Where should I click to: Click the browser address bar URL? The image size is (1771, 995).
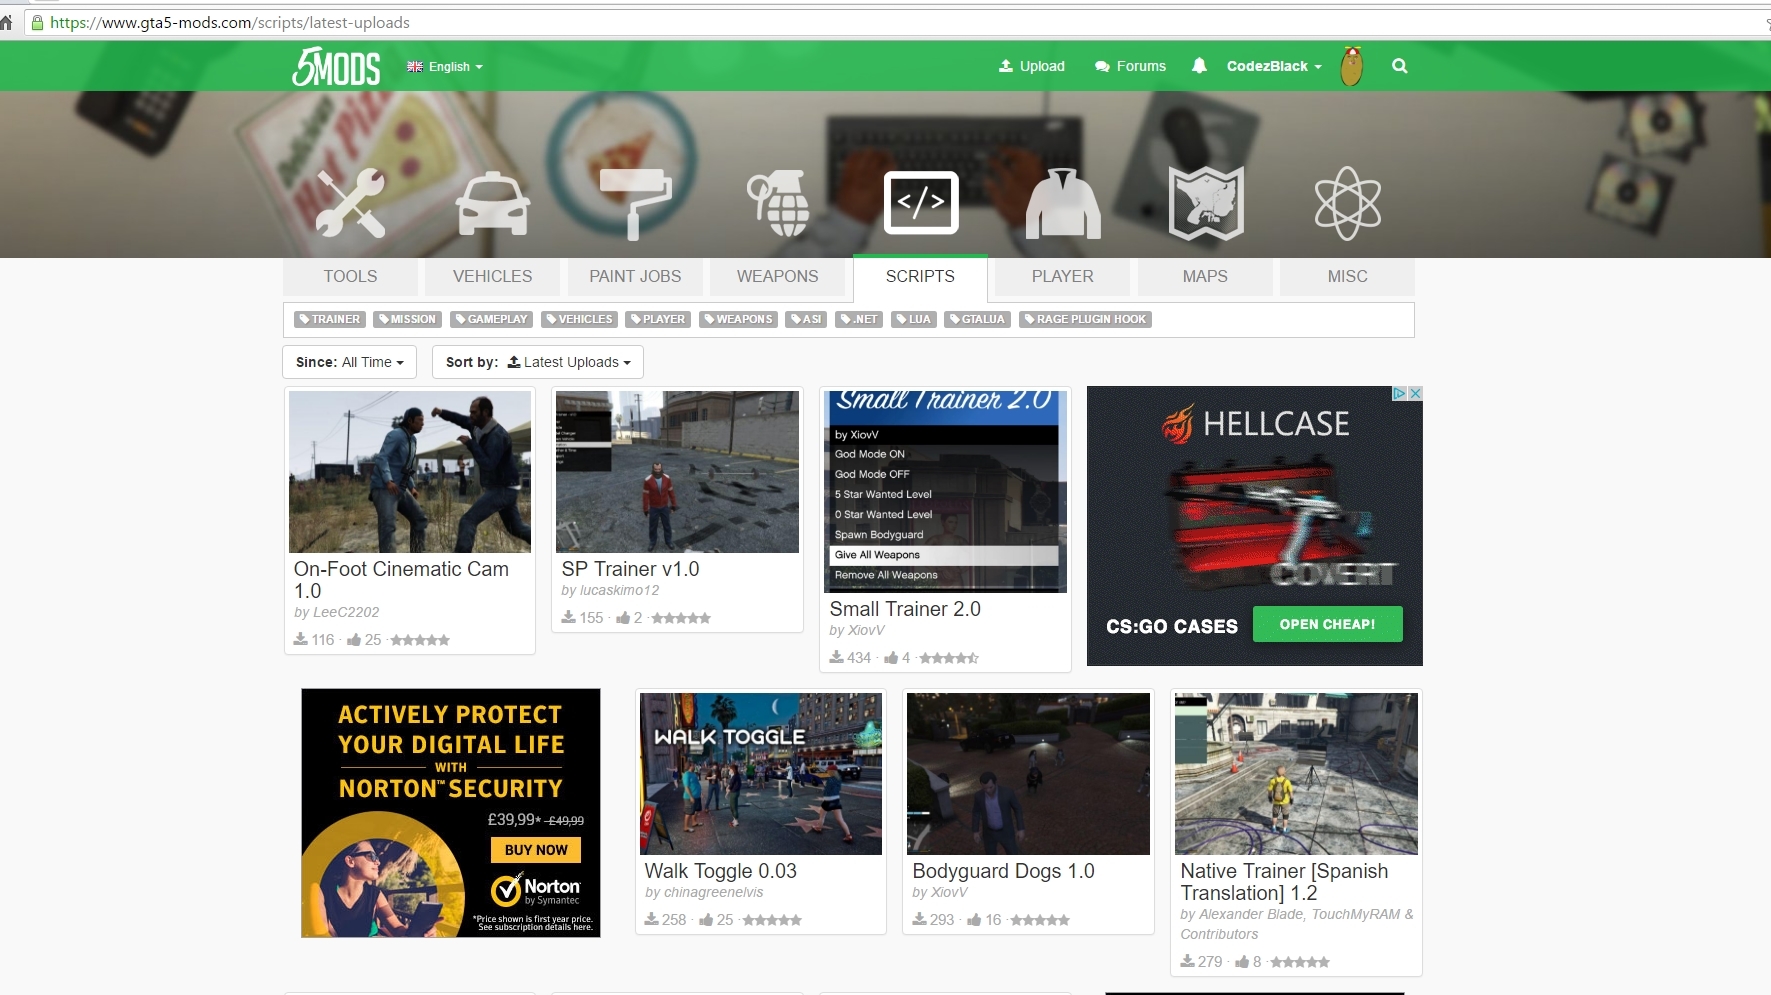[x=230, y=22]
